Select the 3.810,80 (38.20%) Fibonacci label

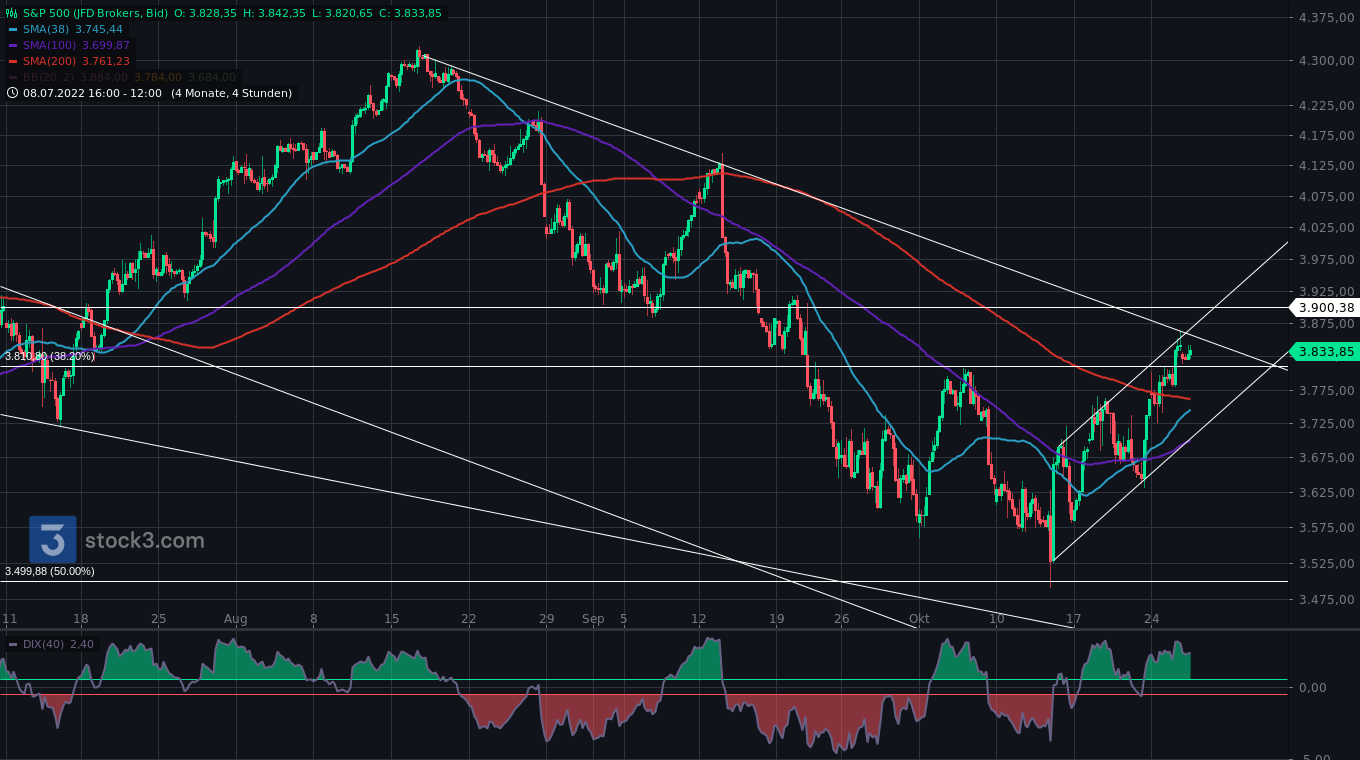(x=48, y=355)
